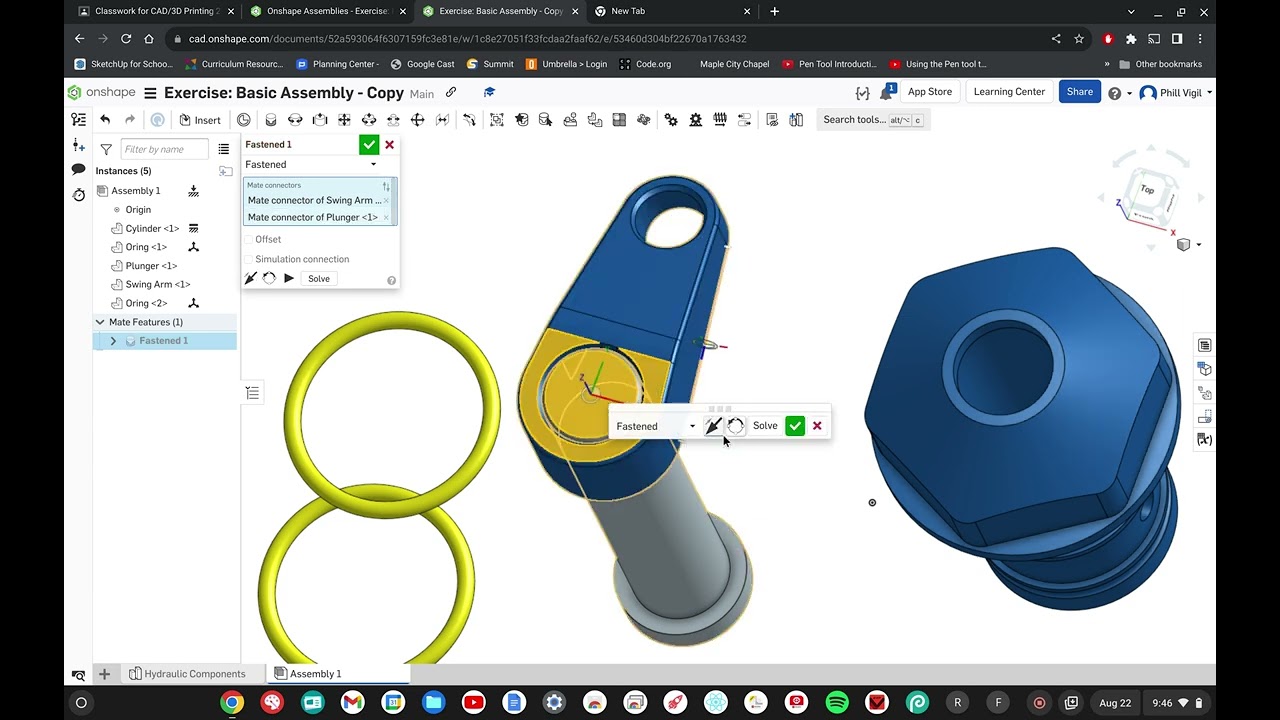This screenshot has height=720, width=1280.
Task: Remove Swing Arm mate connector selection
Action: tap(386, 201)
